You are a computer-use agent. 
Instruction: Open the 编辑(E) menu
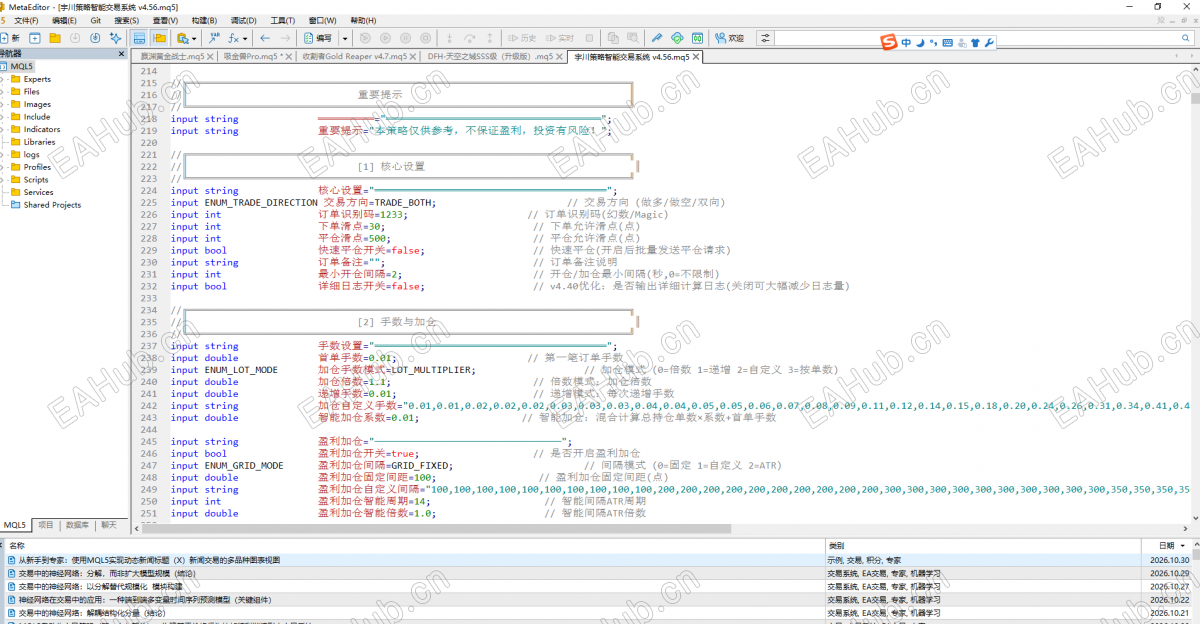tap(64, 20)
